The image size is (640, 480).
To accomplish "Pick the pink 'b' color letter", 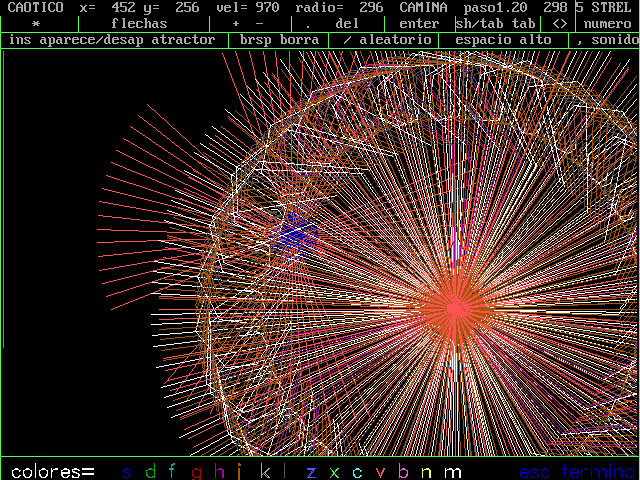I will click(403, 471).
